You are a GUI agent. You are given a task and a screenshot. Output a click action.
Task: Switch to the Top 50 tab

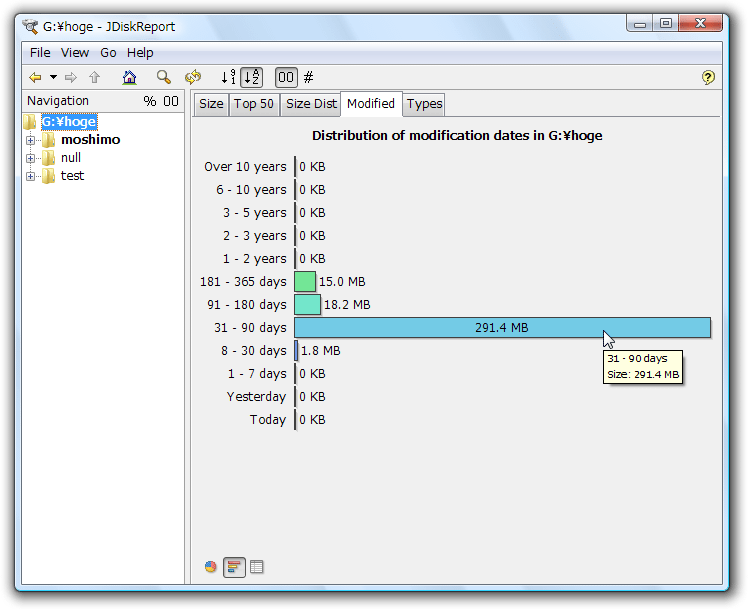point(254,104)
